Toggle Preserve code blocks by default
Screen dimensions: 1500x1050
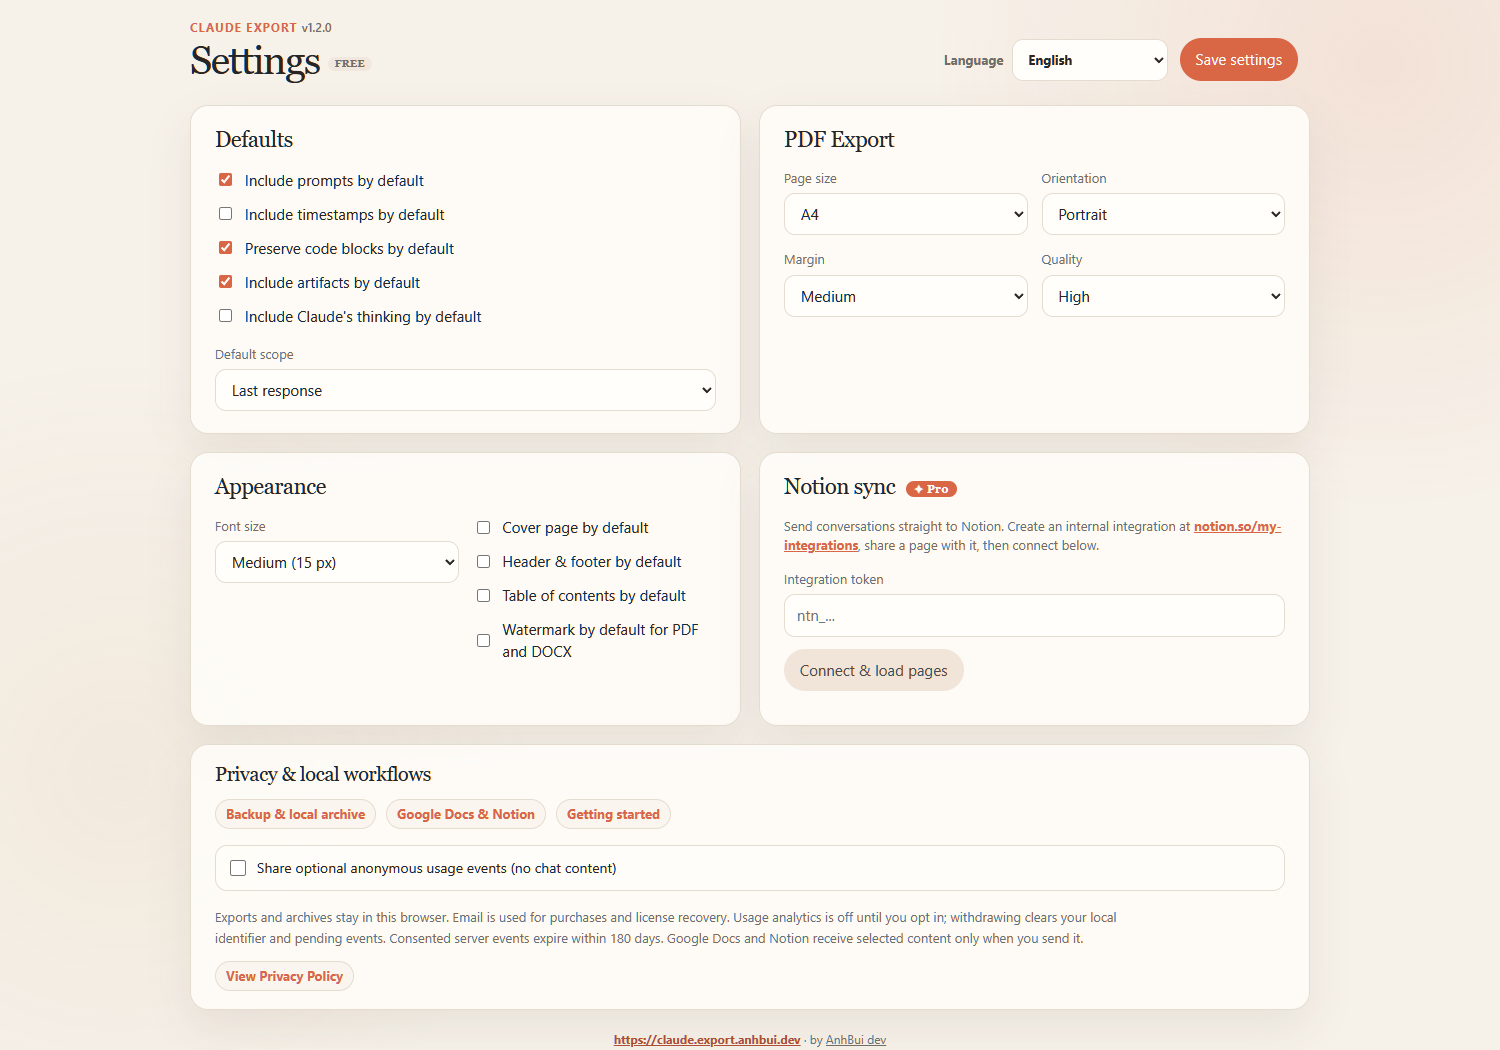click(225, 248)
